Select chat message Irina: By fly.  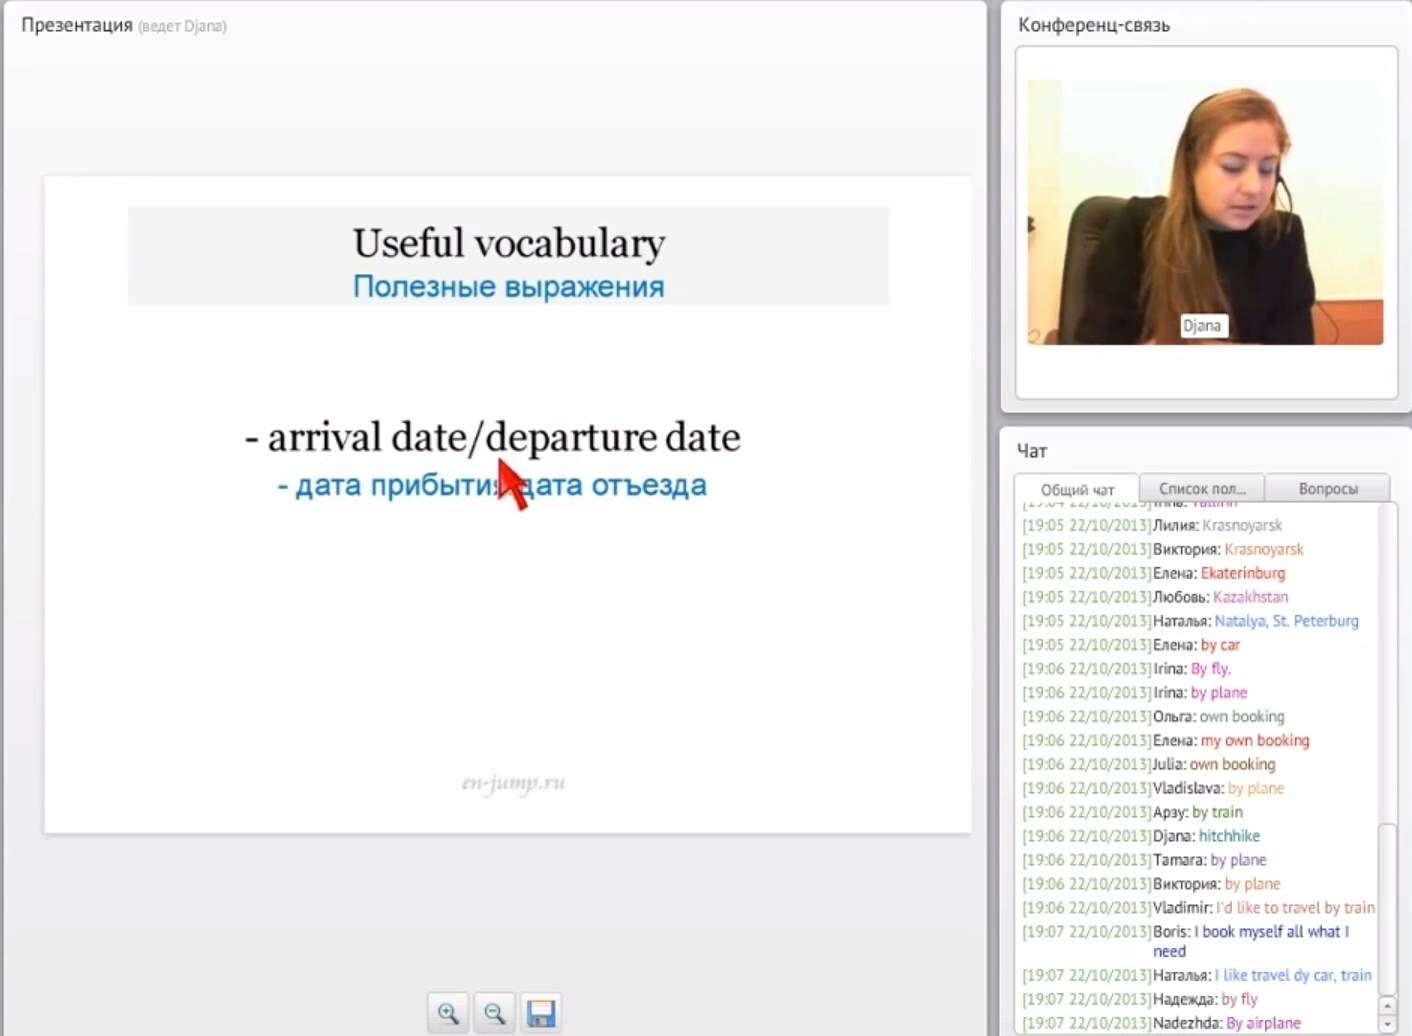point(1127,669)
